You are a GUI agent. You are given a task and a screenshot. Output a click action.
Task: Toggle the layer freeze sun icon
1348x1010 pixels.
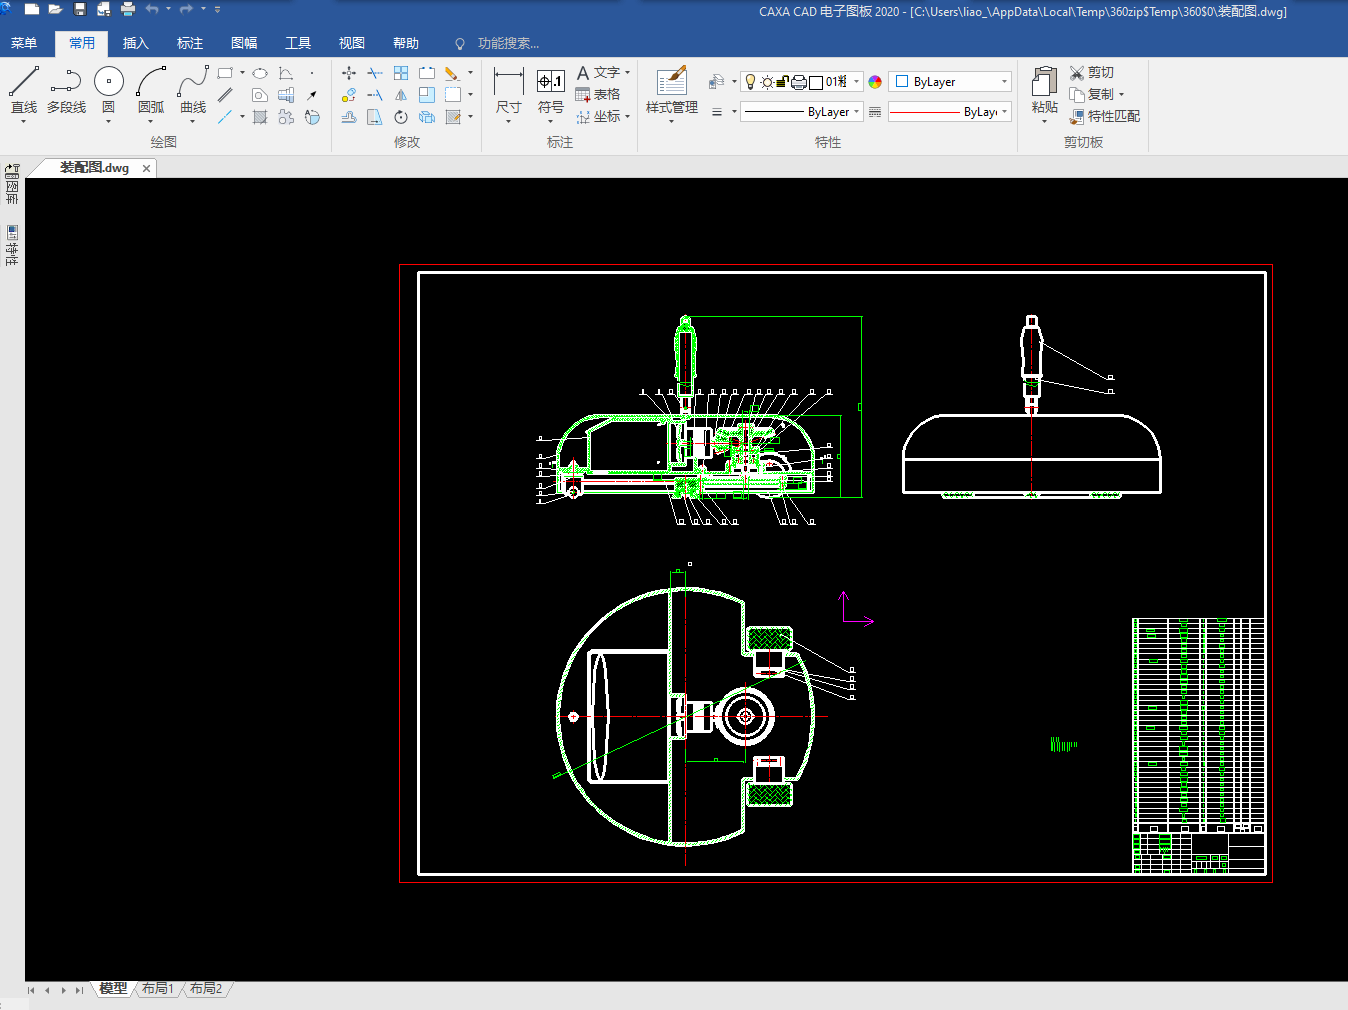click(767, 82)
